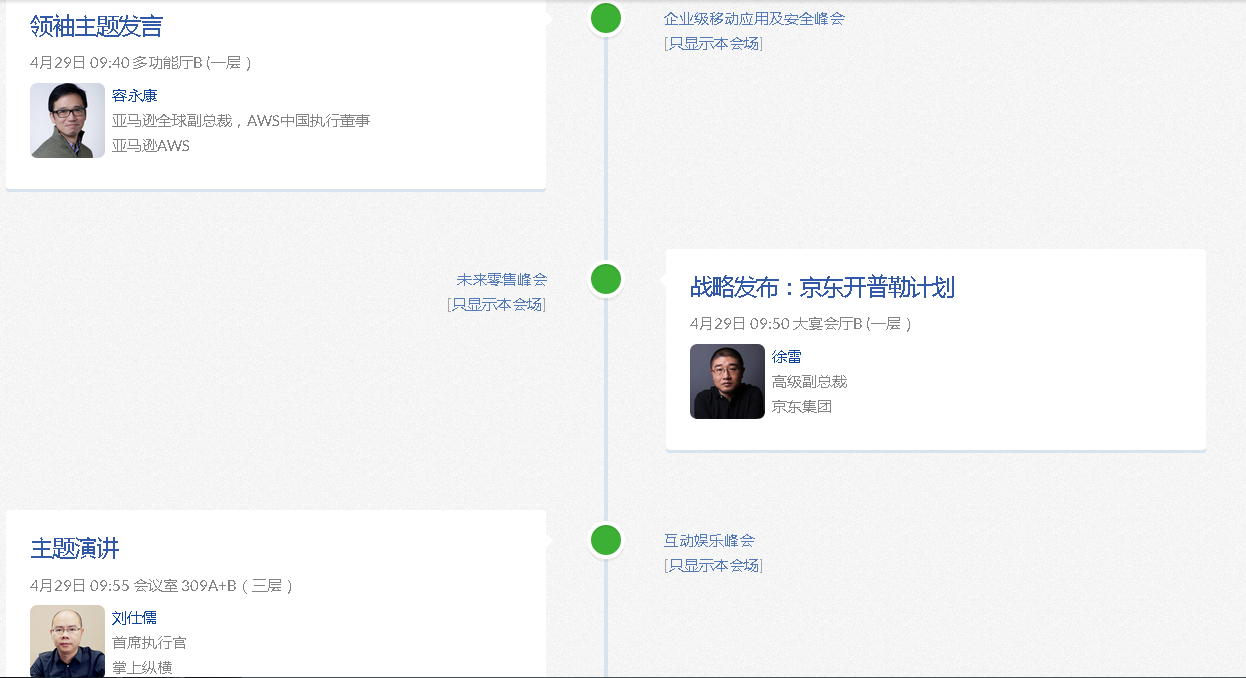The image size is (1246, 678).
Task: Open the 互动娱乐峰会 track link
Action: (709, 540)
